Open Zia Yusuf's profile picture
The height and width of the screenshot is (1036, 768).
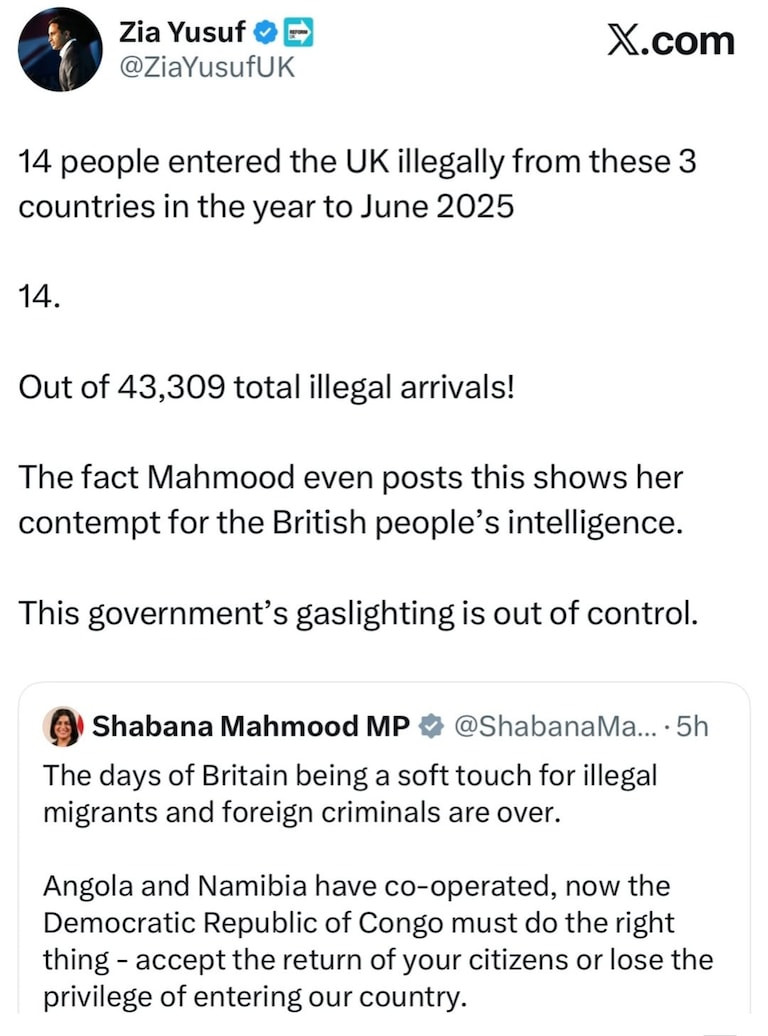(x=60, y=50)
